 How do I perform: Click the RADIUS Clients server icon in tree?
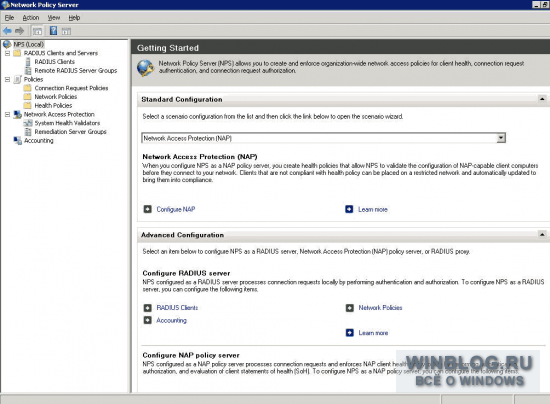pos(28,62)
